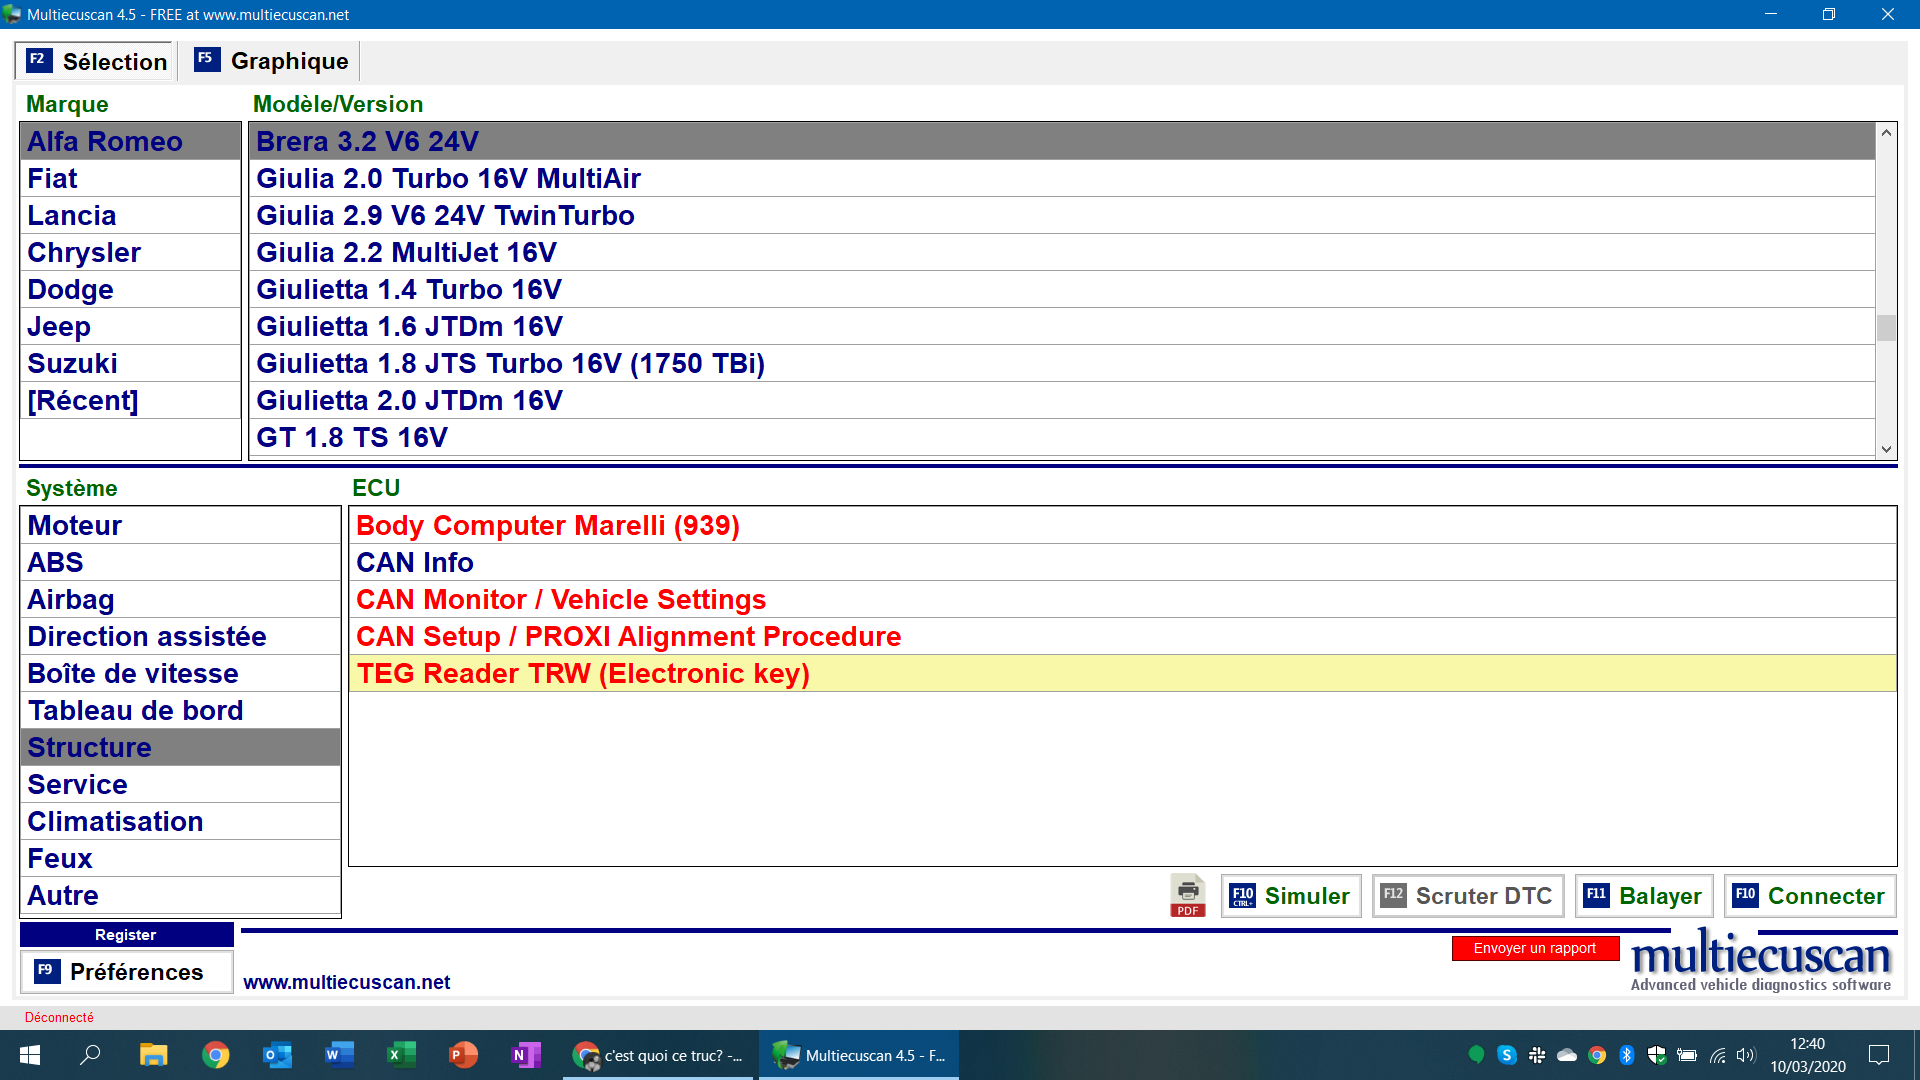Open Préférences with the F9 button

[126, 972]
